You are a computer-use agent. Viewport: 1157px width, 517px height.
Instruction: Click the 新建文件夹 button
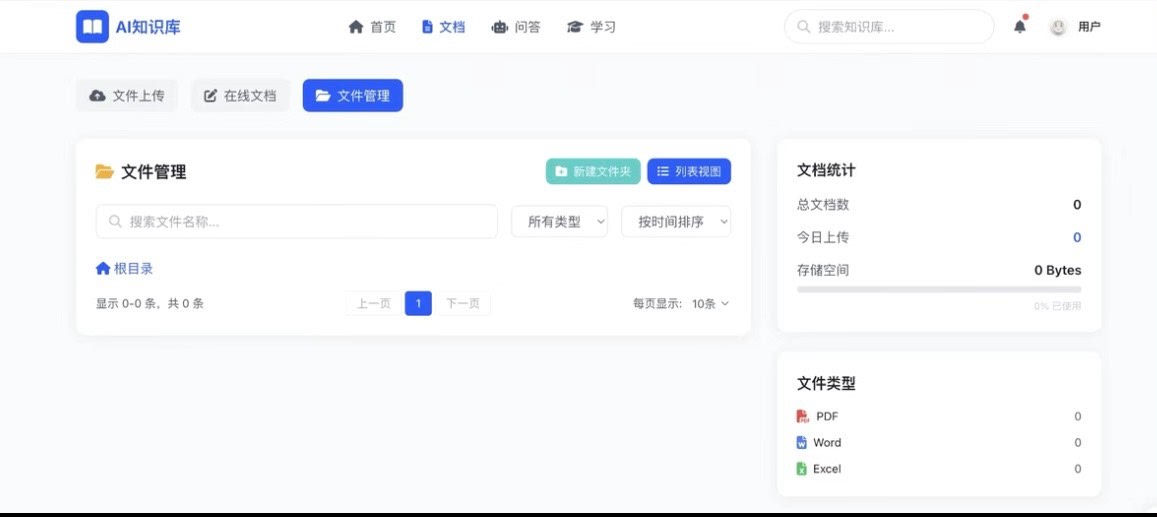point(593,171)
